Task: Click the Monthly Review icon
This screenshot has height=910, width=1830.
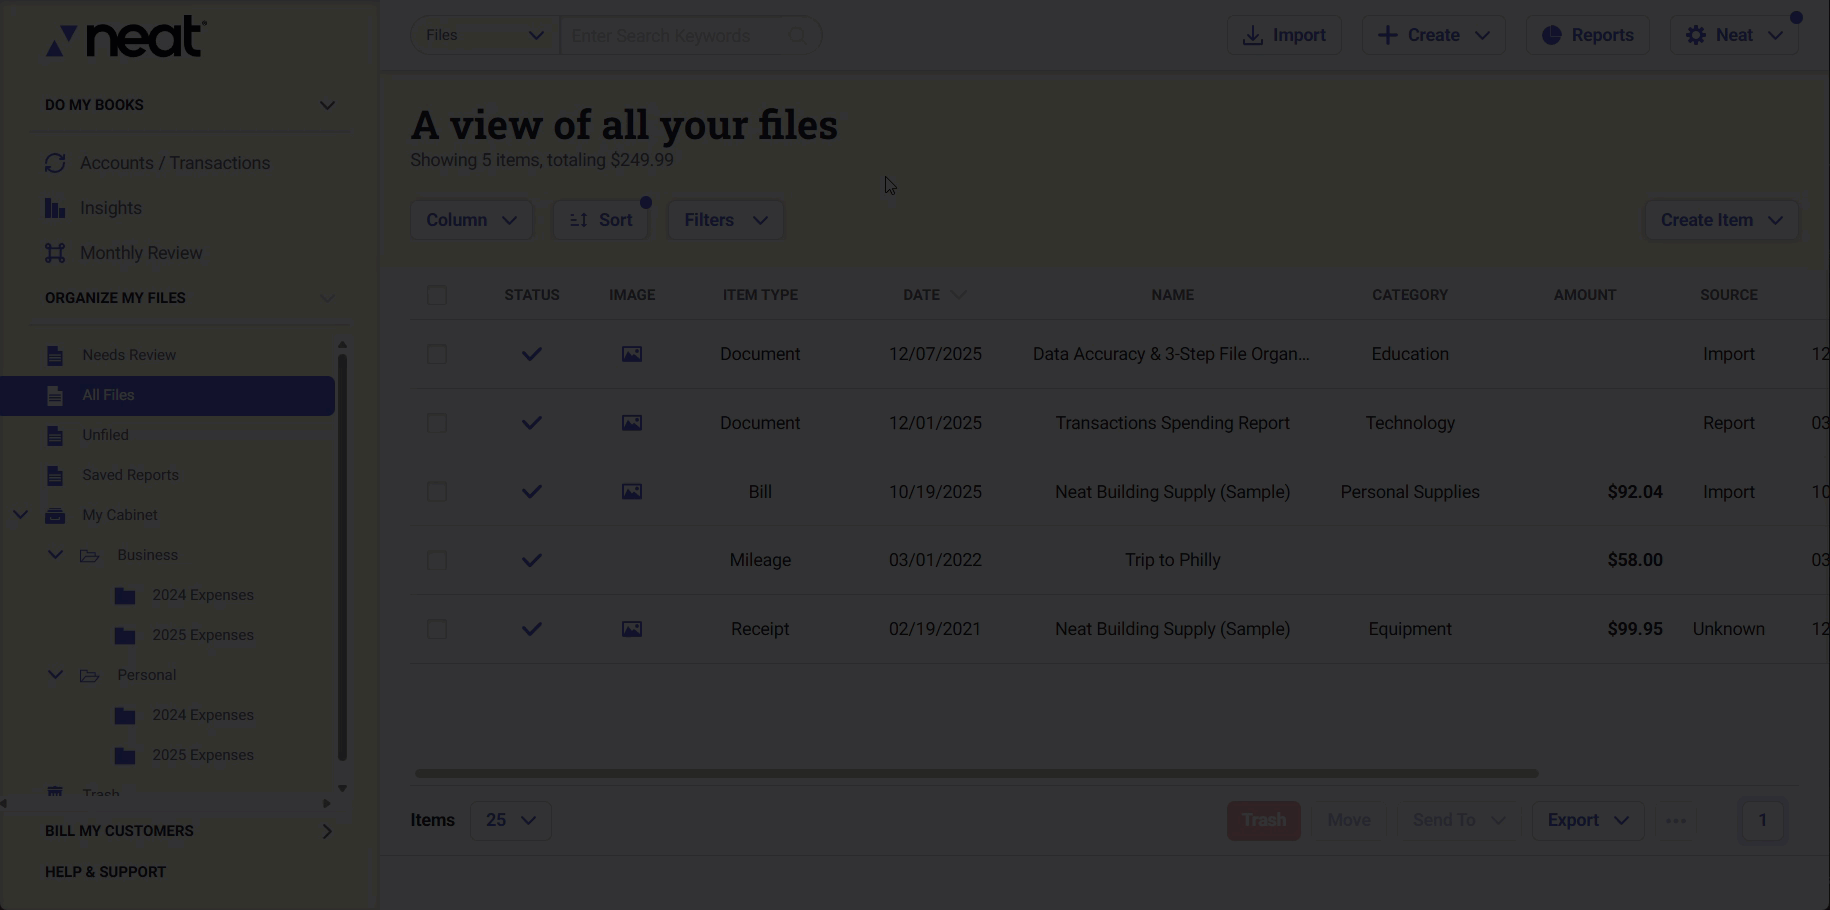Action: 55,253
